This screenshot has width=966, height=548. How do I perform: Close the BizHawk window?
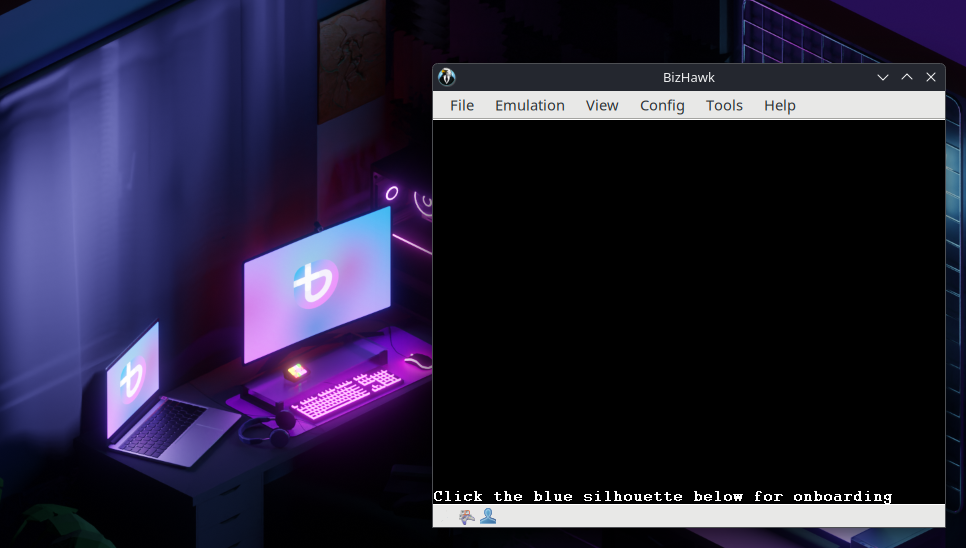[931, 77]
